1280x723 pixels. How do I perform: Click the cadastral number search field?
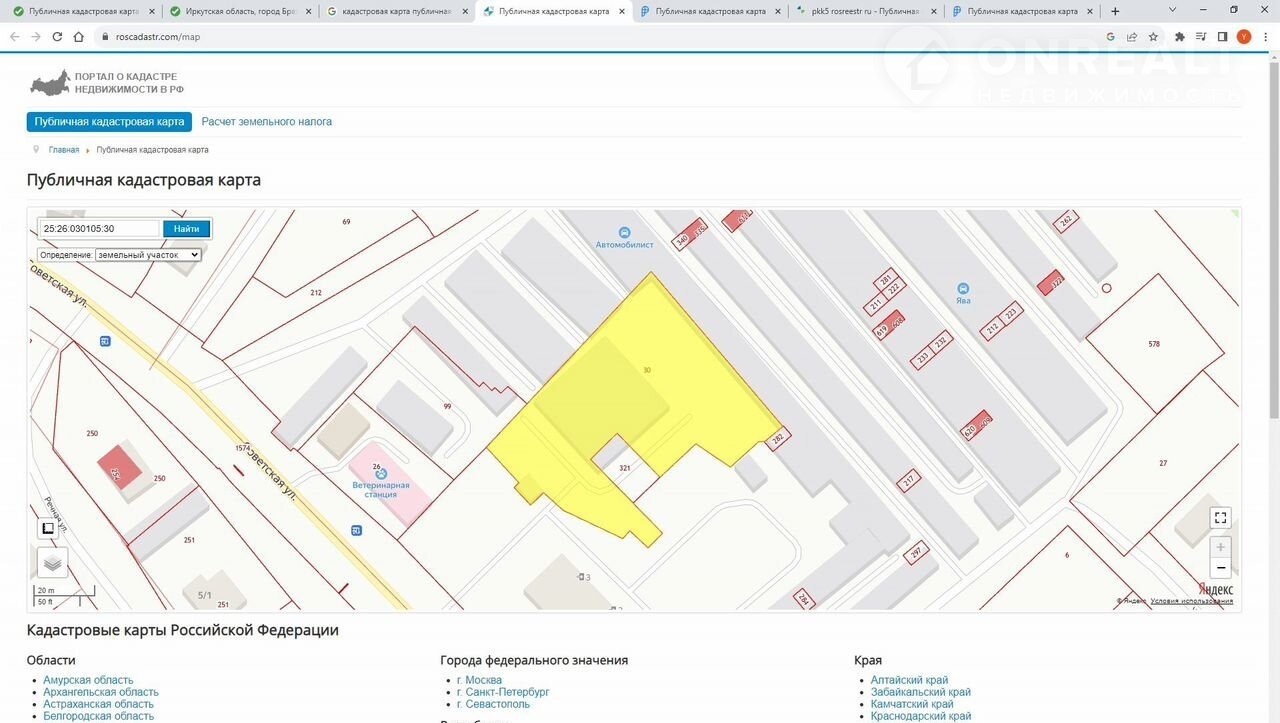click(99, 229)
